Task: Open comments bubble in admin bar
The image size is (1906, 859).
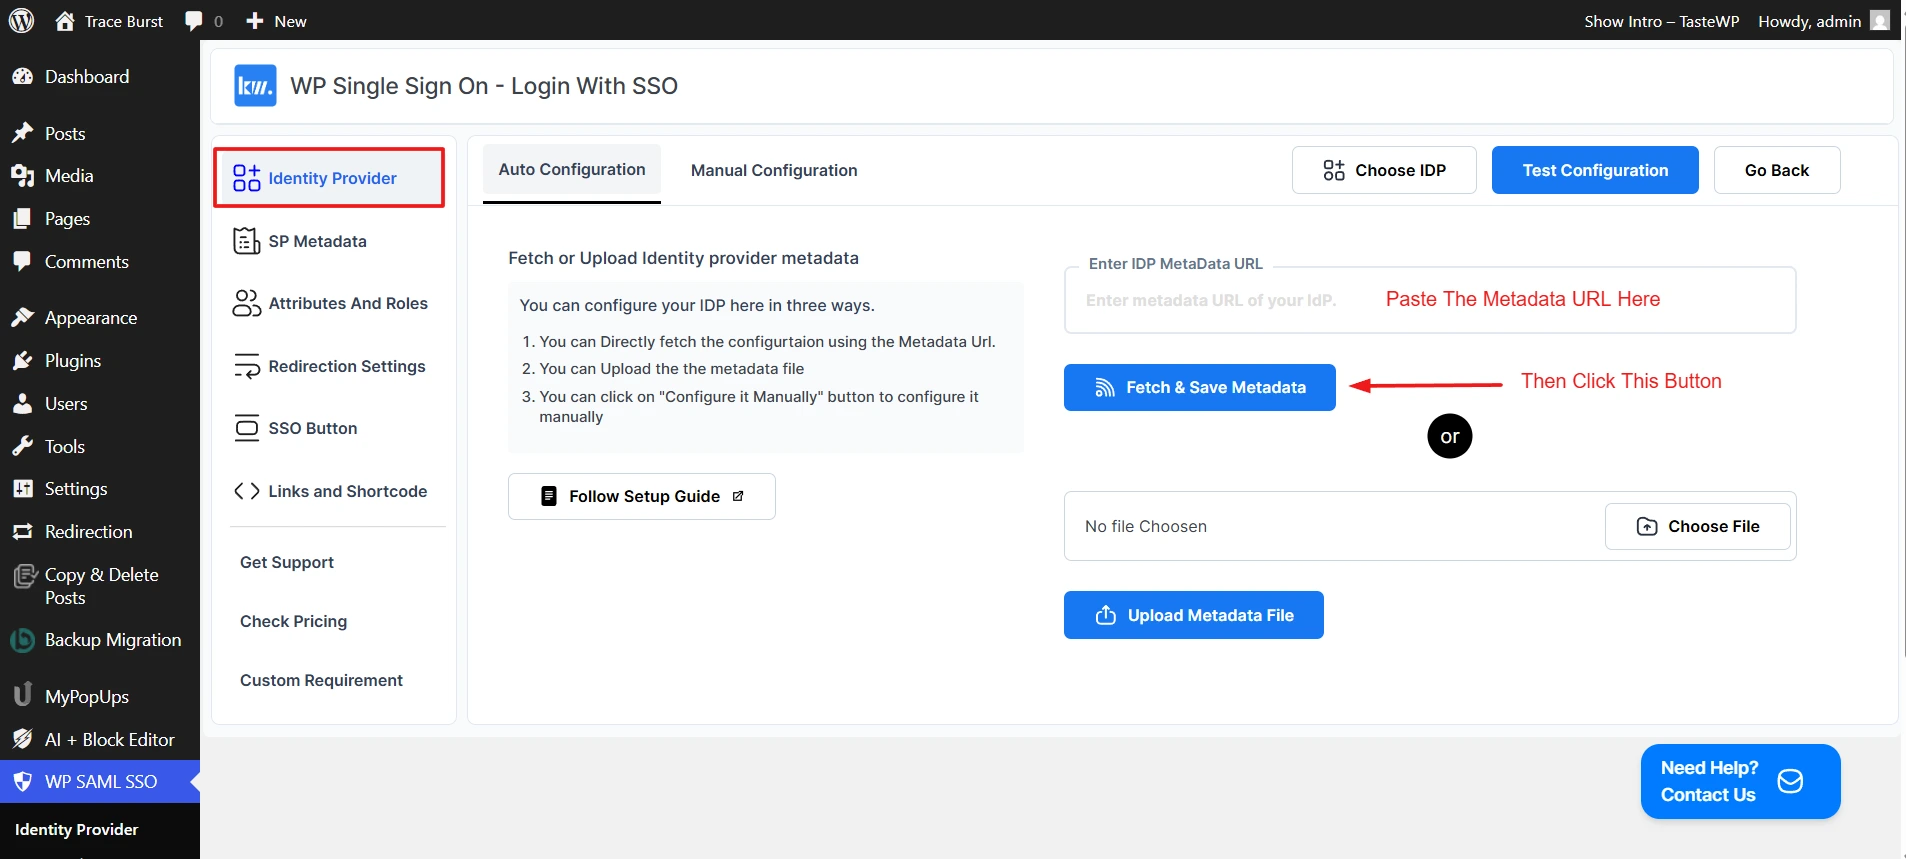Action: click(204, 21)
